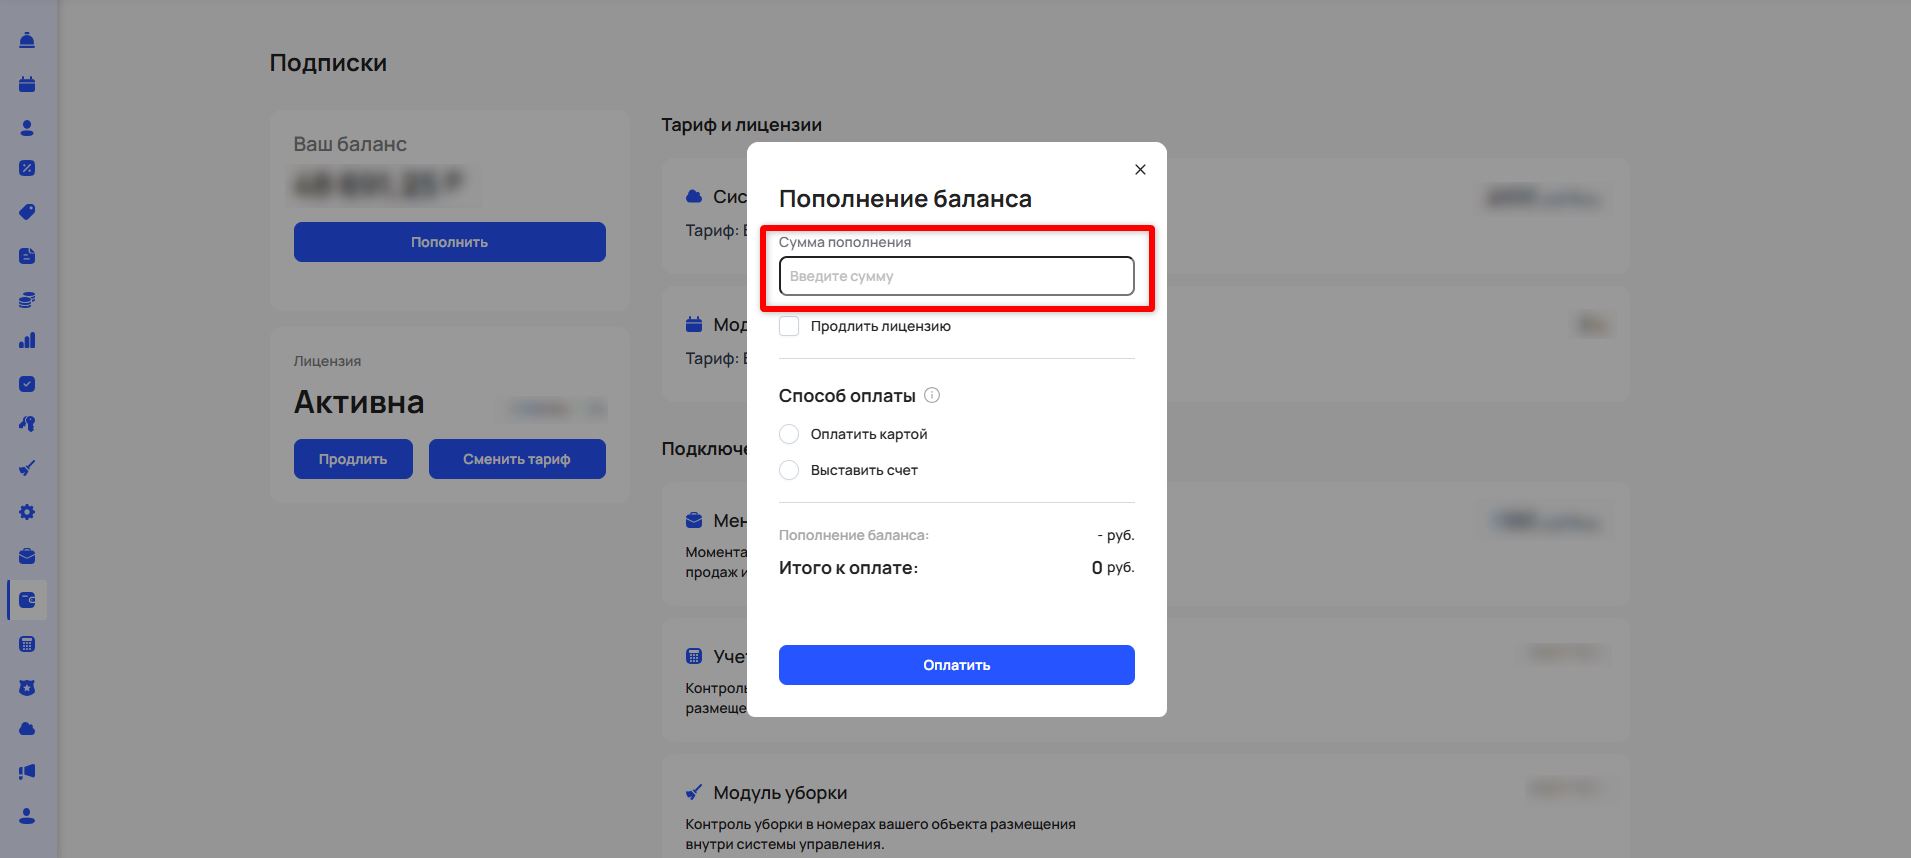This screenshot has width=1911, height=858.
Task: Open the keys icon in sidebar
Action: (27, 424)
